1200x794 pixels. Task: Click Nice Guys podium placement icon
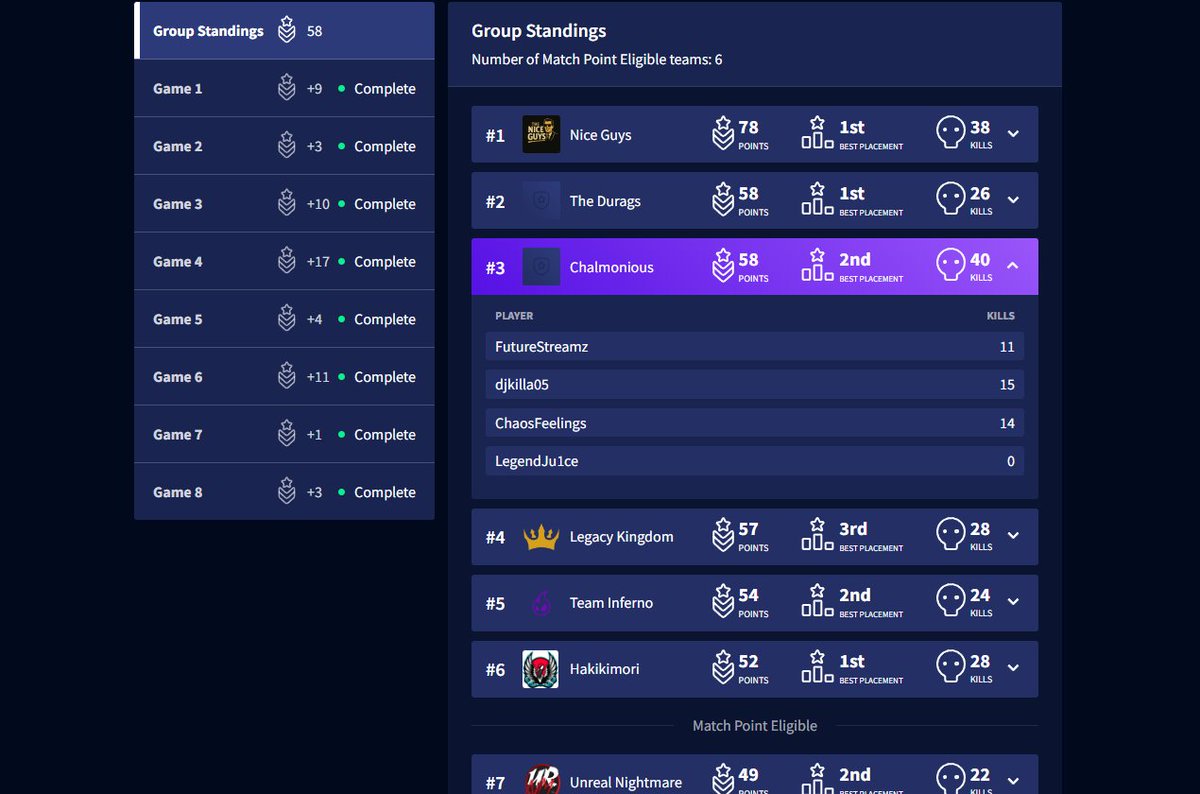pos(817,132)
